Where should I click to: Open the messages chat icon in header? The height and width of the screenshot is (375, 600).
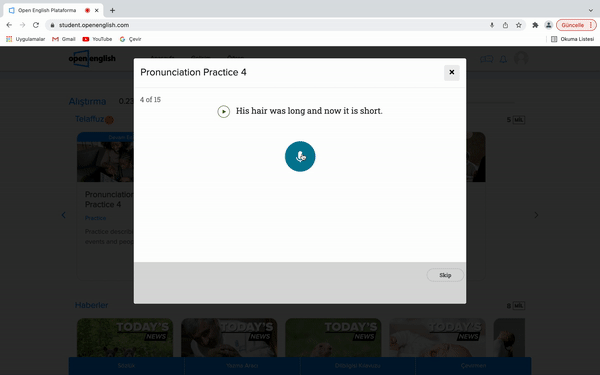tap(486, 59)
